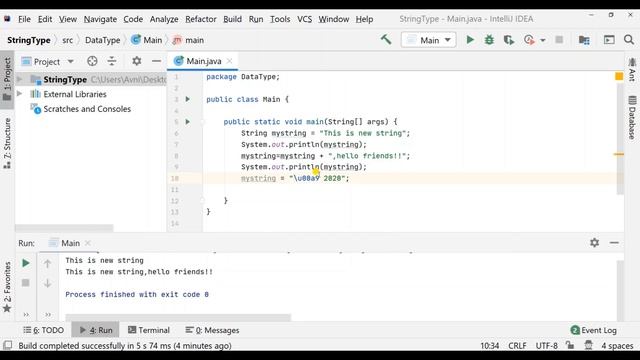The image size is (640, 360).
Task: Open the run anything window icon
Action: (609, 40)
